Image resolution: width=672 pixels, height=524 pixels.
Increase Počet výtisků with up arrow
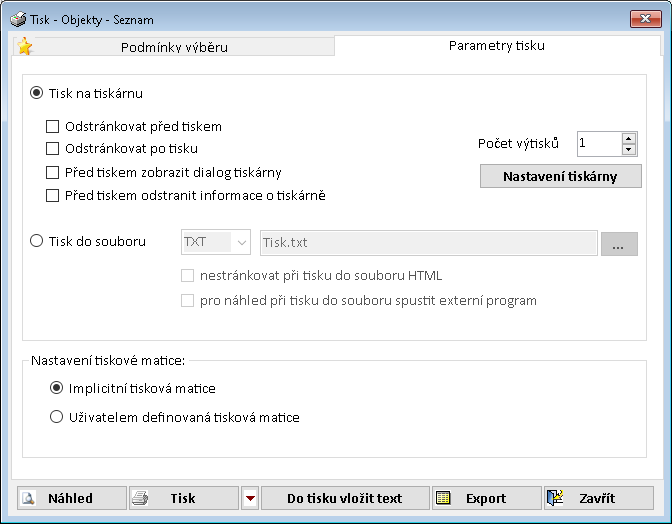tap(628, 139)
